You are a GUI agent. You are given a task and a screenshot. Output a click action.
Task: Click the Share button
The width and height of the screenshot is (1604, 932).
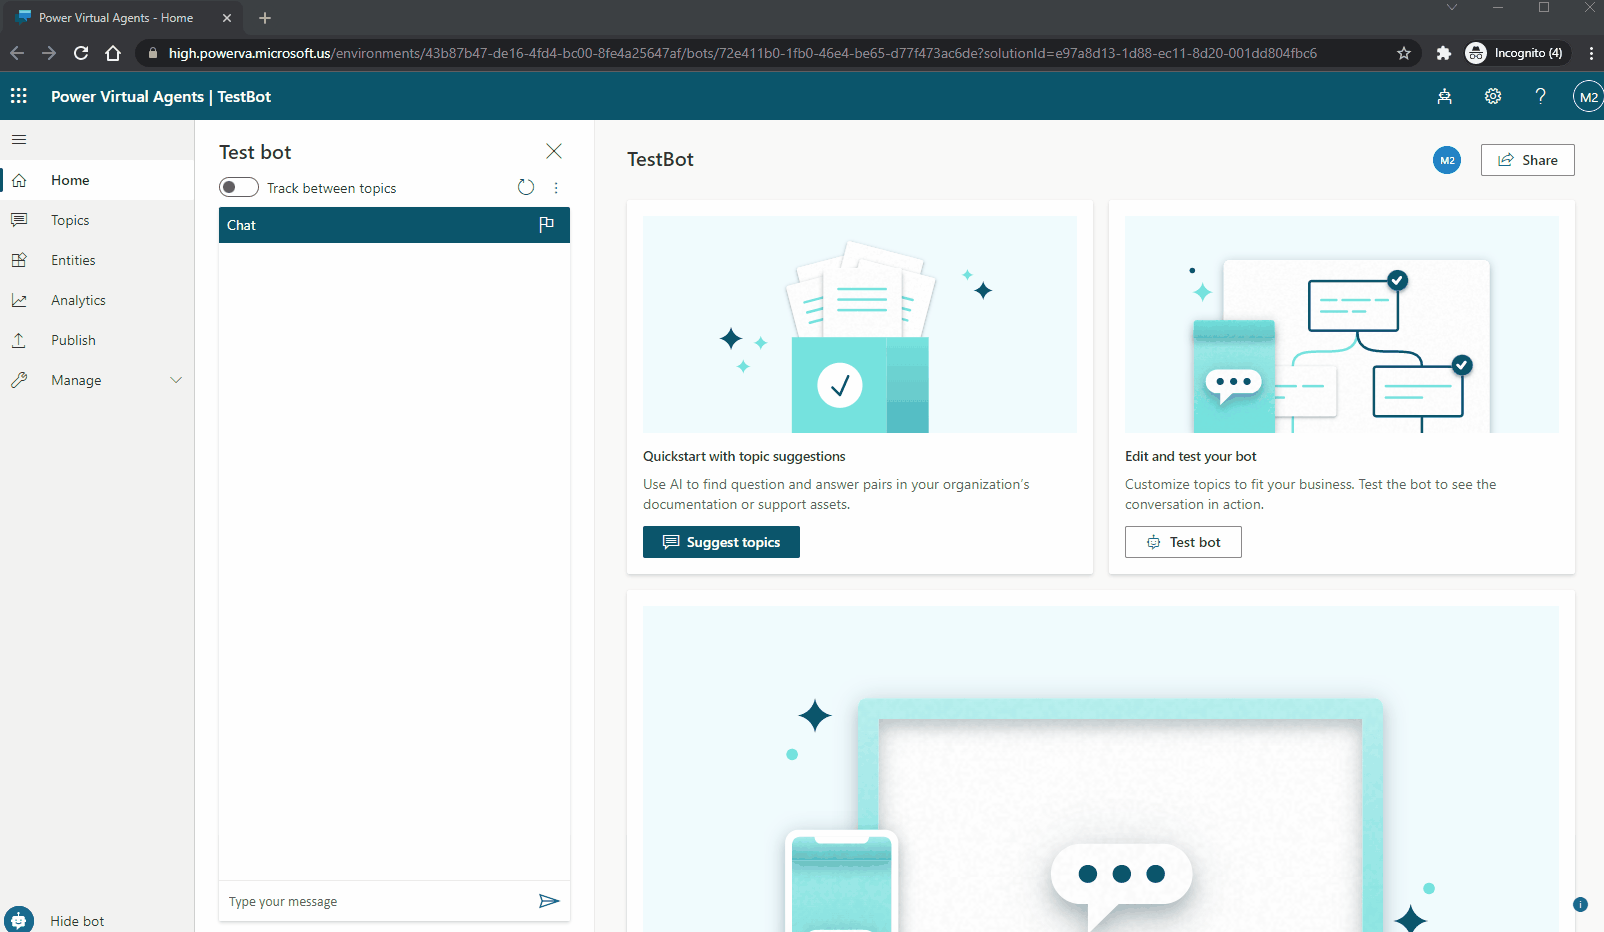[x=1527, y=160]
